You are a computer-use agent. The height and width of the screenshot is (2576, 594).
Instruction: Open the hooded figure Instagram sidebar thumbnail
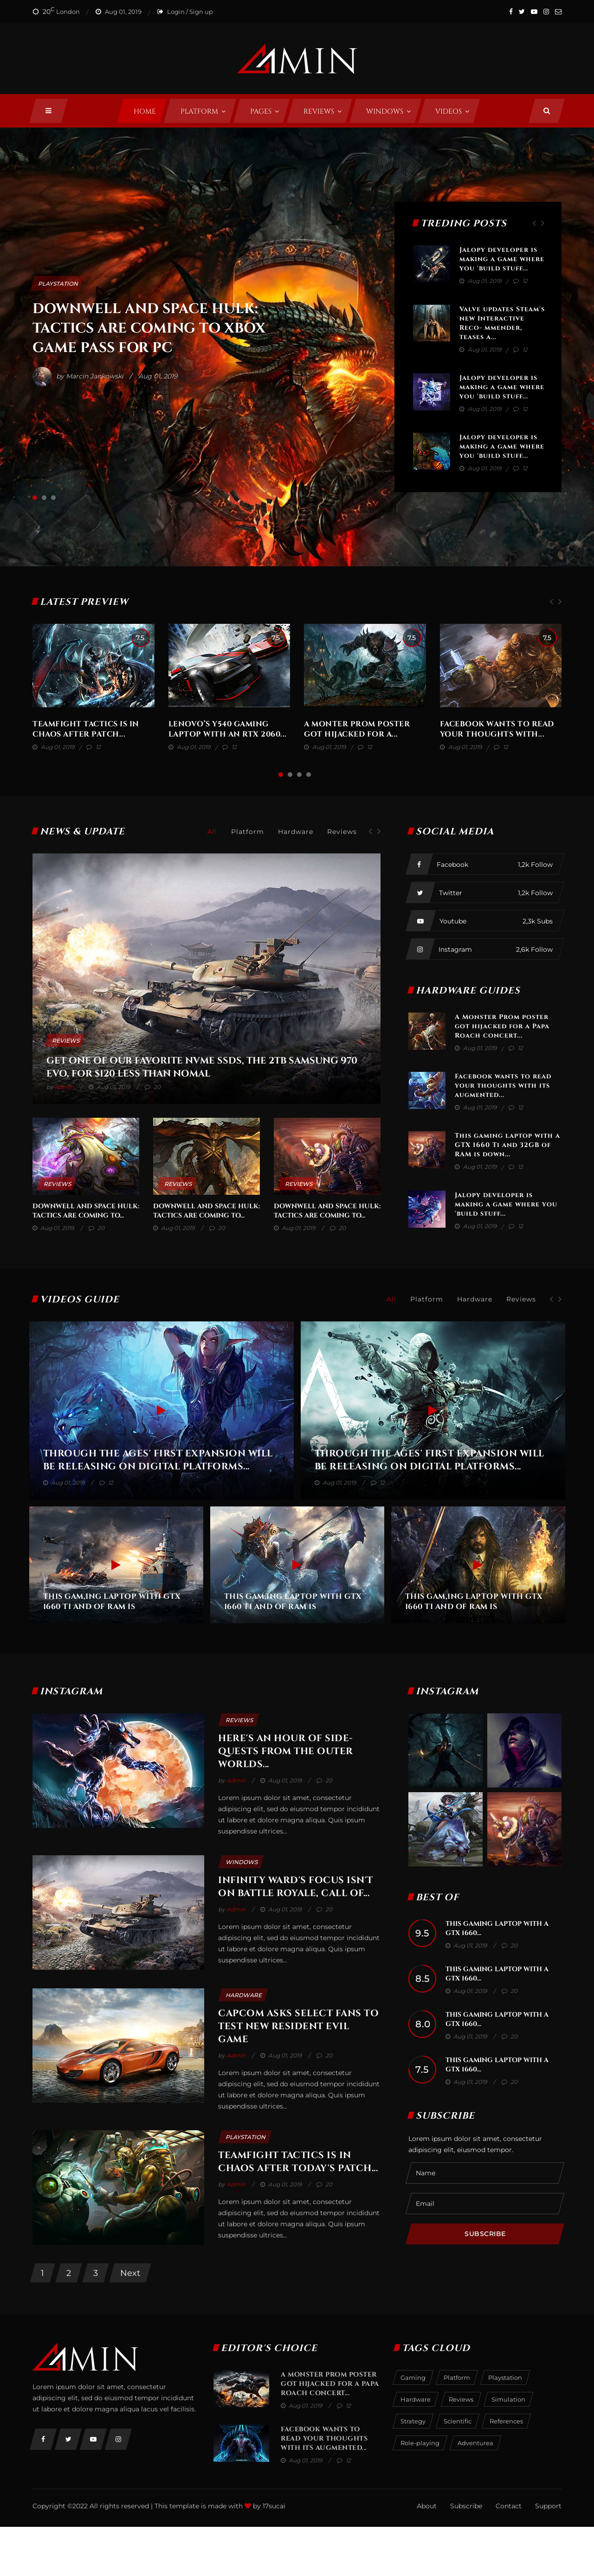point(524,1750)
